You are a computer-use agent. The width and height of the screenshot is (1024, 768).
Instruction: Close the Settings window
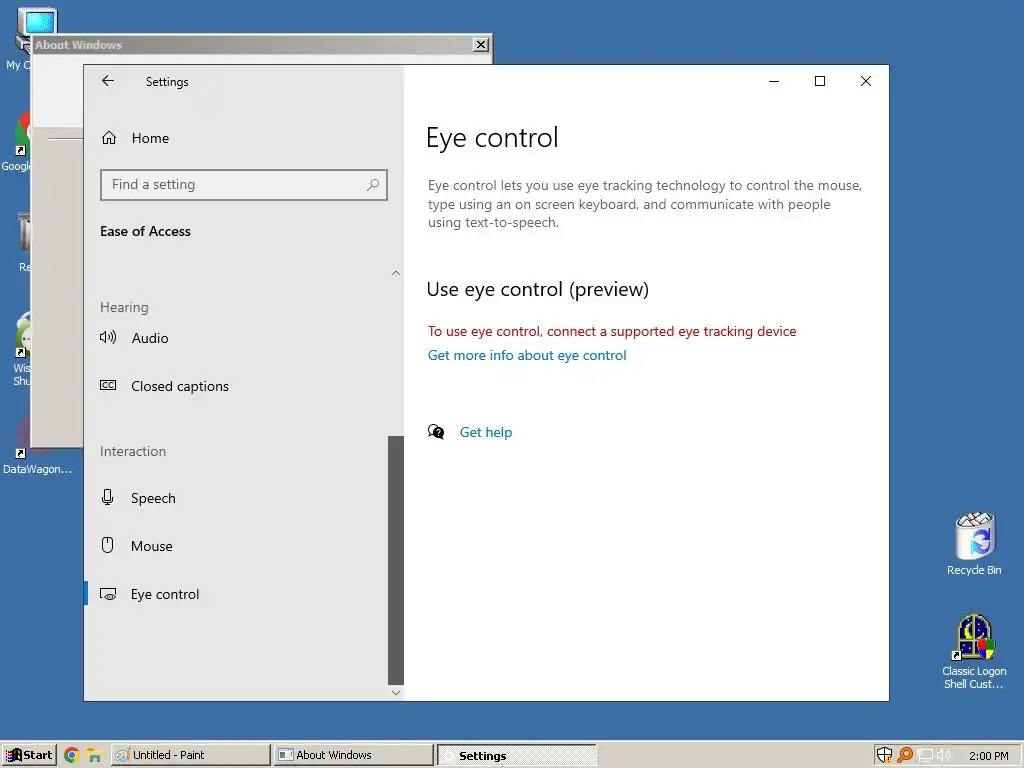point(866,81)
